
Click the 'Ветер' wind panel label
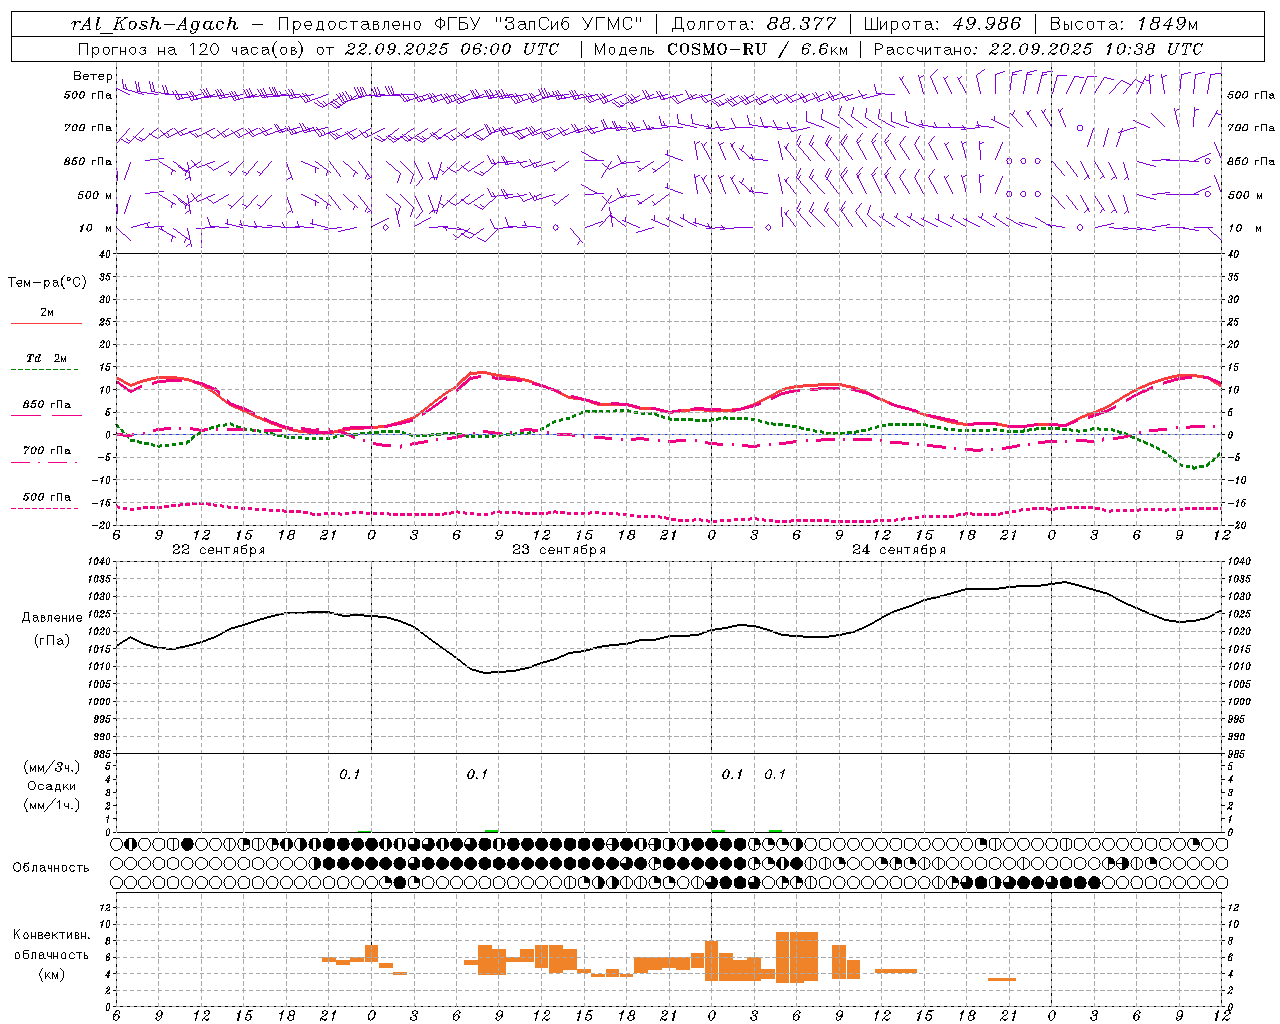[x=92, y=76]
